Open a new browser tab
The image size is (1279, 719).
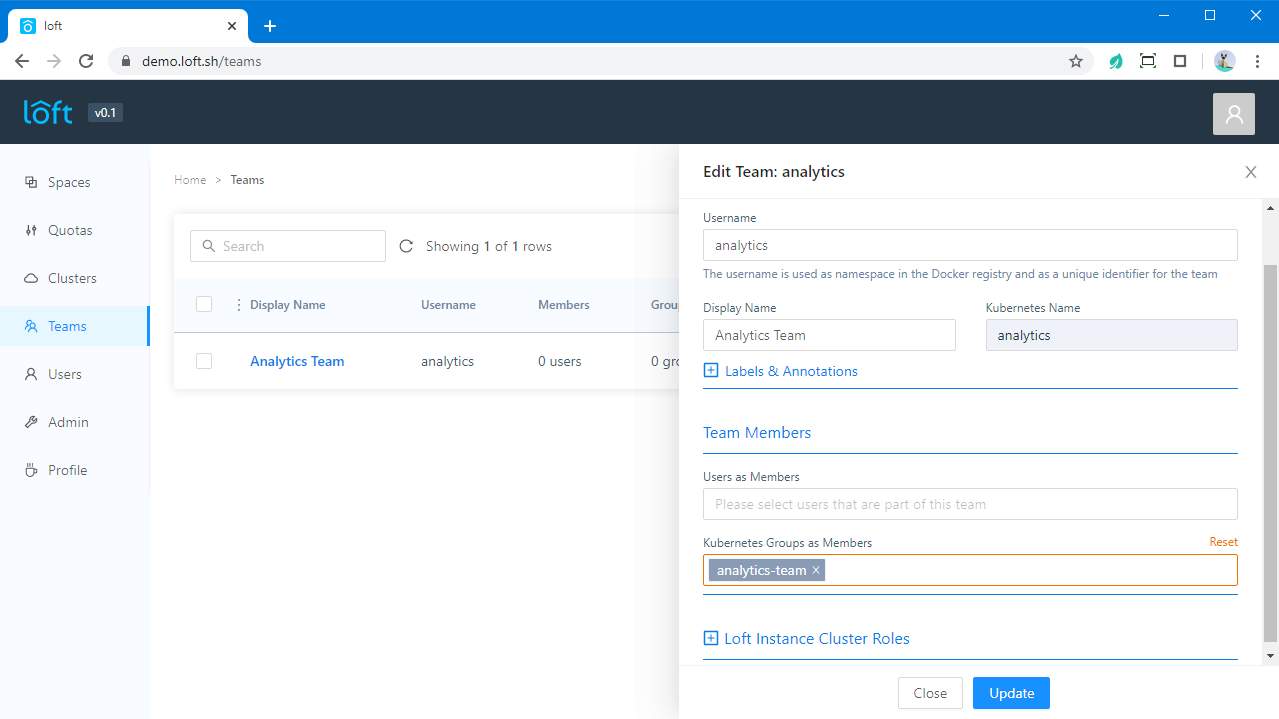point(270,26)
